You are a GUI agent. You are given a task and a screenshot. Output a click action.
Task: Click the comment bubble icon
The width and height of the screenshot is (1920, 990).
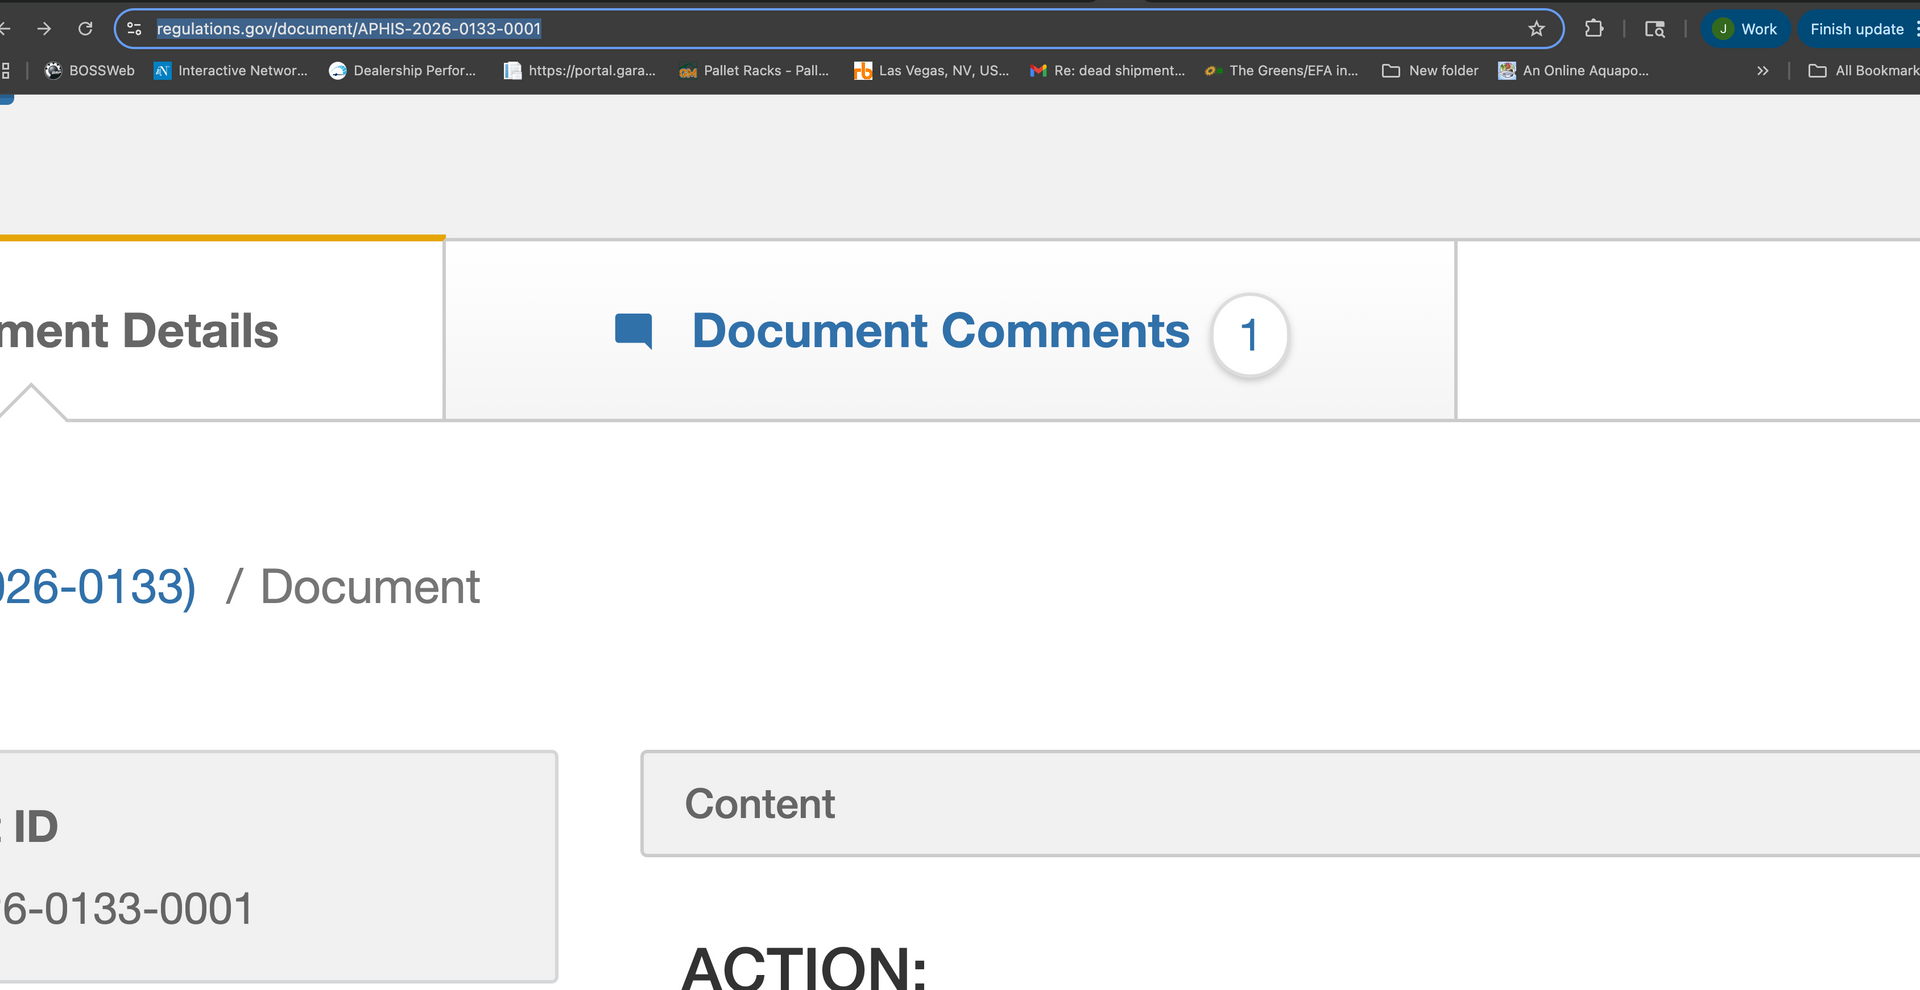[634, 331]
